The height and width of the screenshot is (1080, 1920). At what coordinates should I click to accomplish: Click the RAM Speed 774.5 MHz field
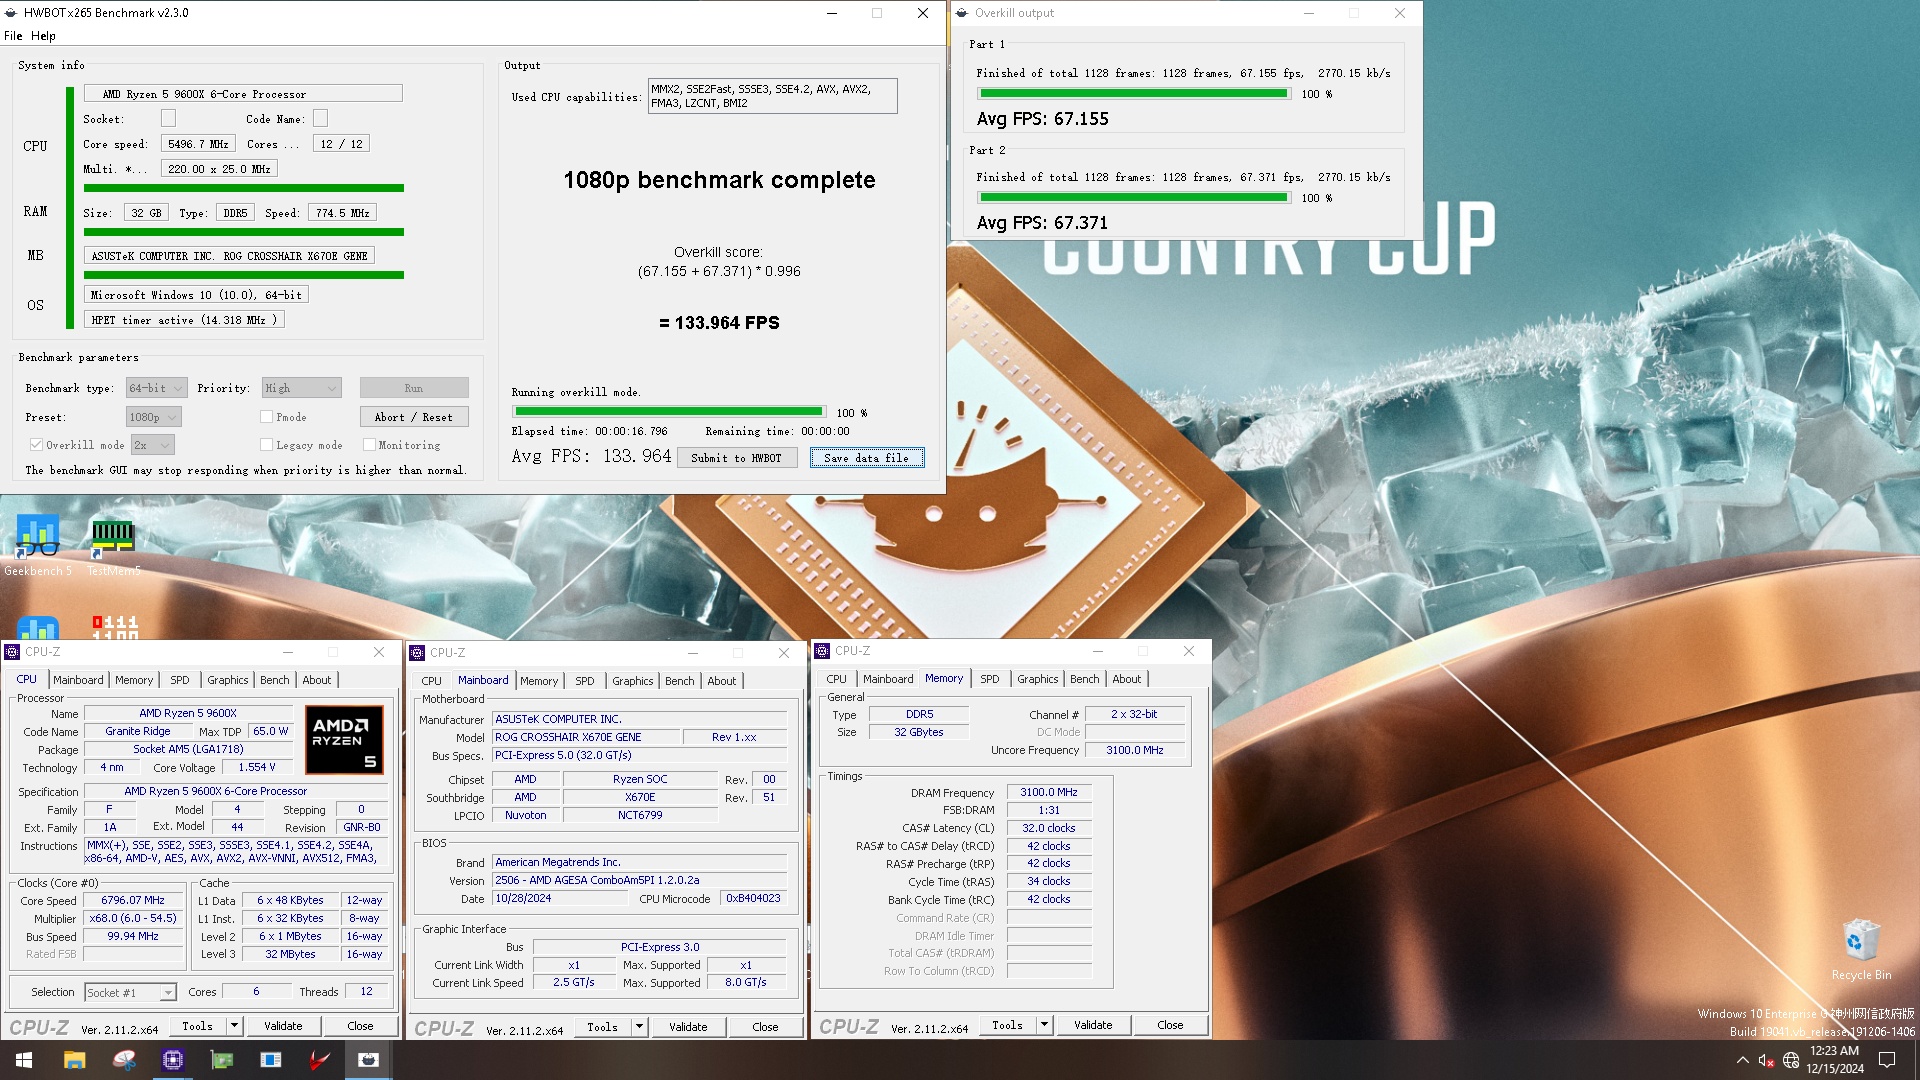[x=343, y=213]
